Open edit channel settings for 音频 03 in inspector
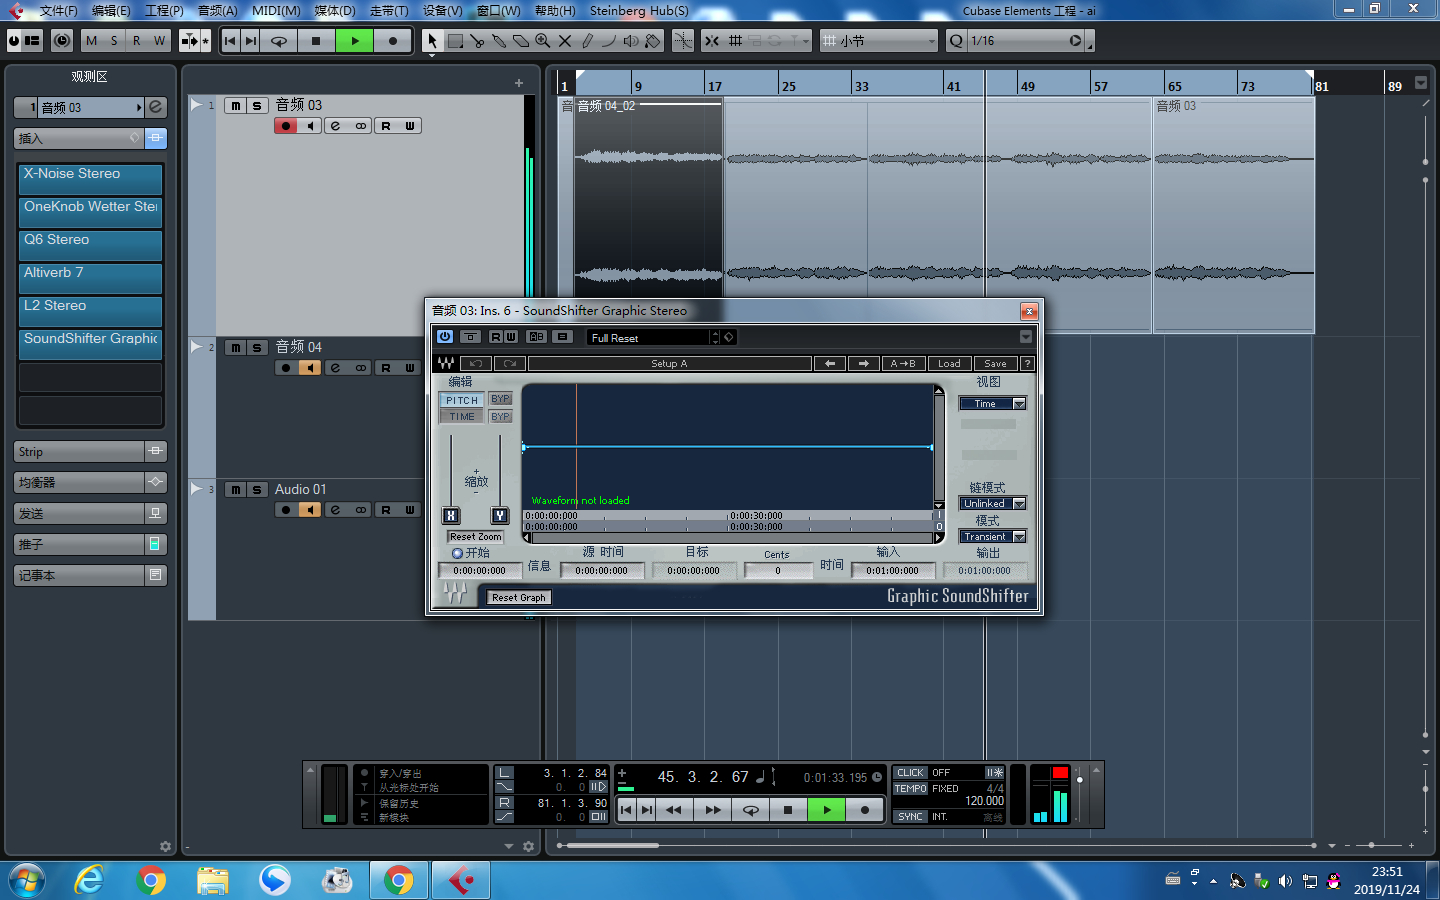 click(x=155, y=107)
